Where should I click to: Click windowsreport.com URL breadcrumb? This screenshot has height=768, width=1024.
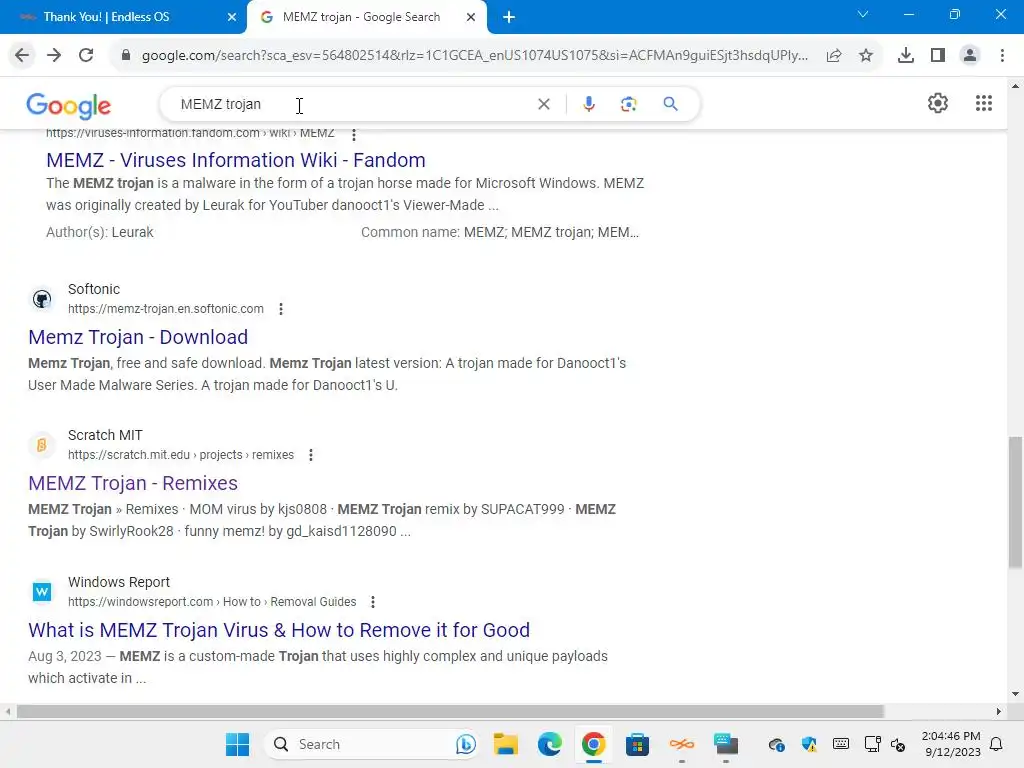212,602
